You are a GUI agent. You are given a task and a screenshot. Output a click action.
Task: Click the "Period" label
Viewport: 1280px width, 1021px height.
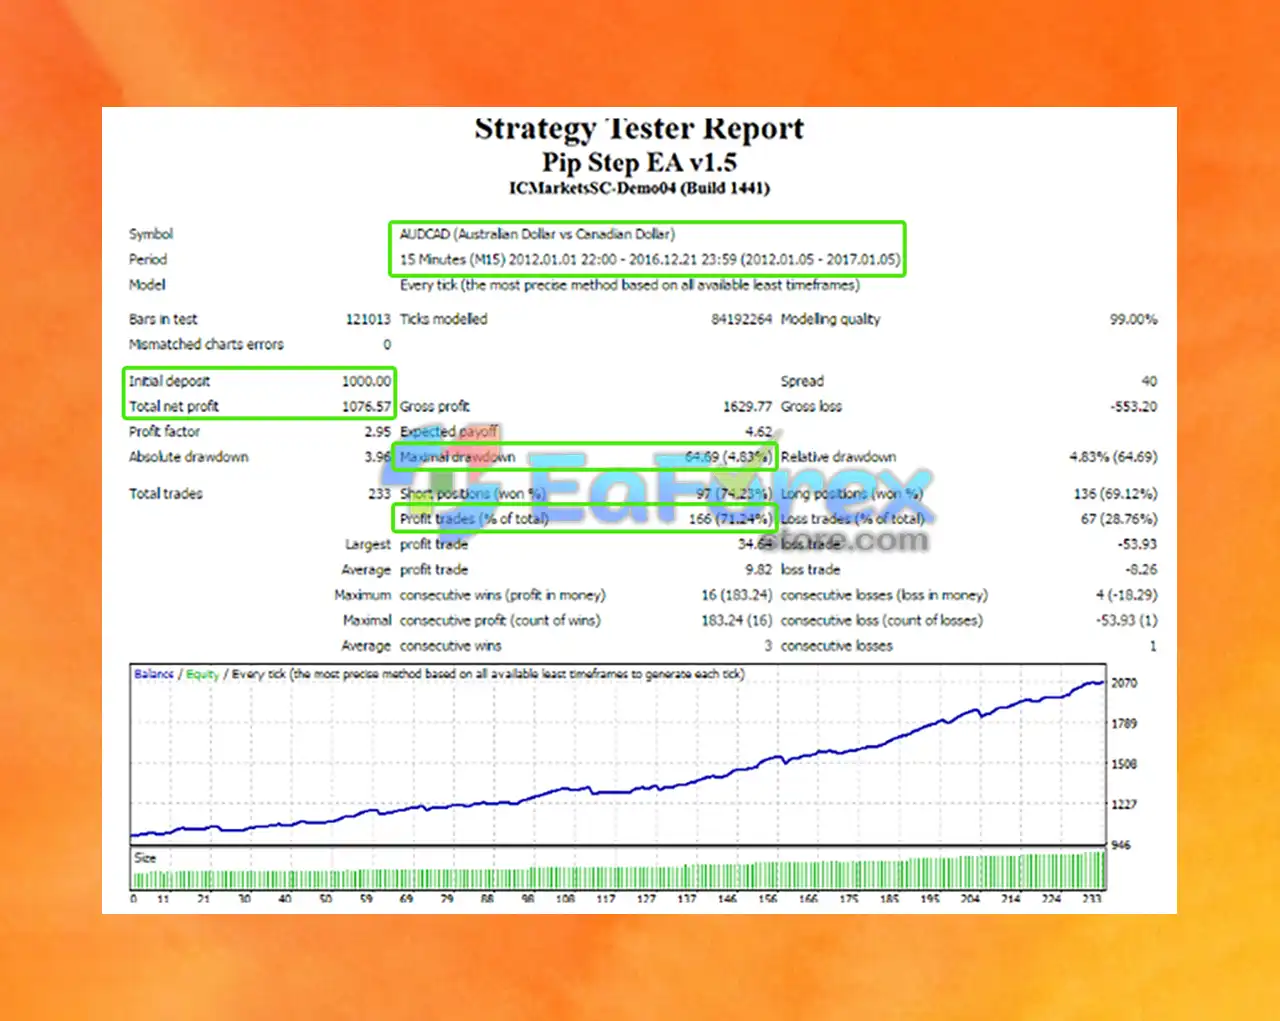pos(148,259)
